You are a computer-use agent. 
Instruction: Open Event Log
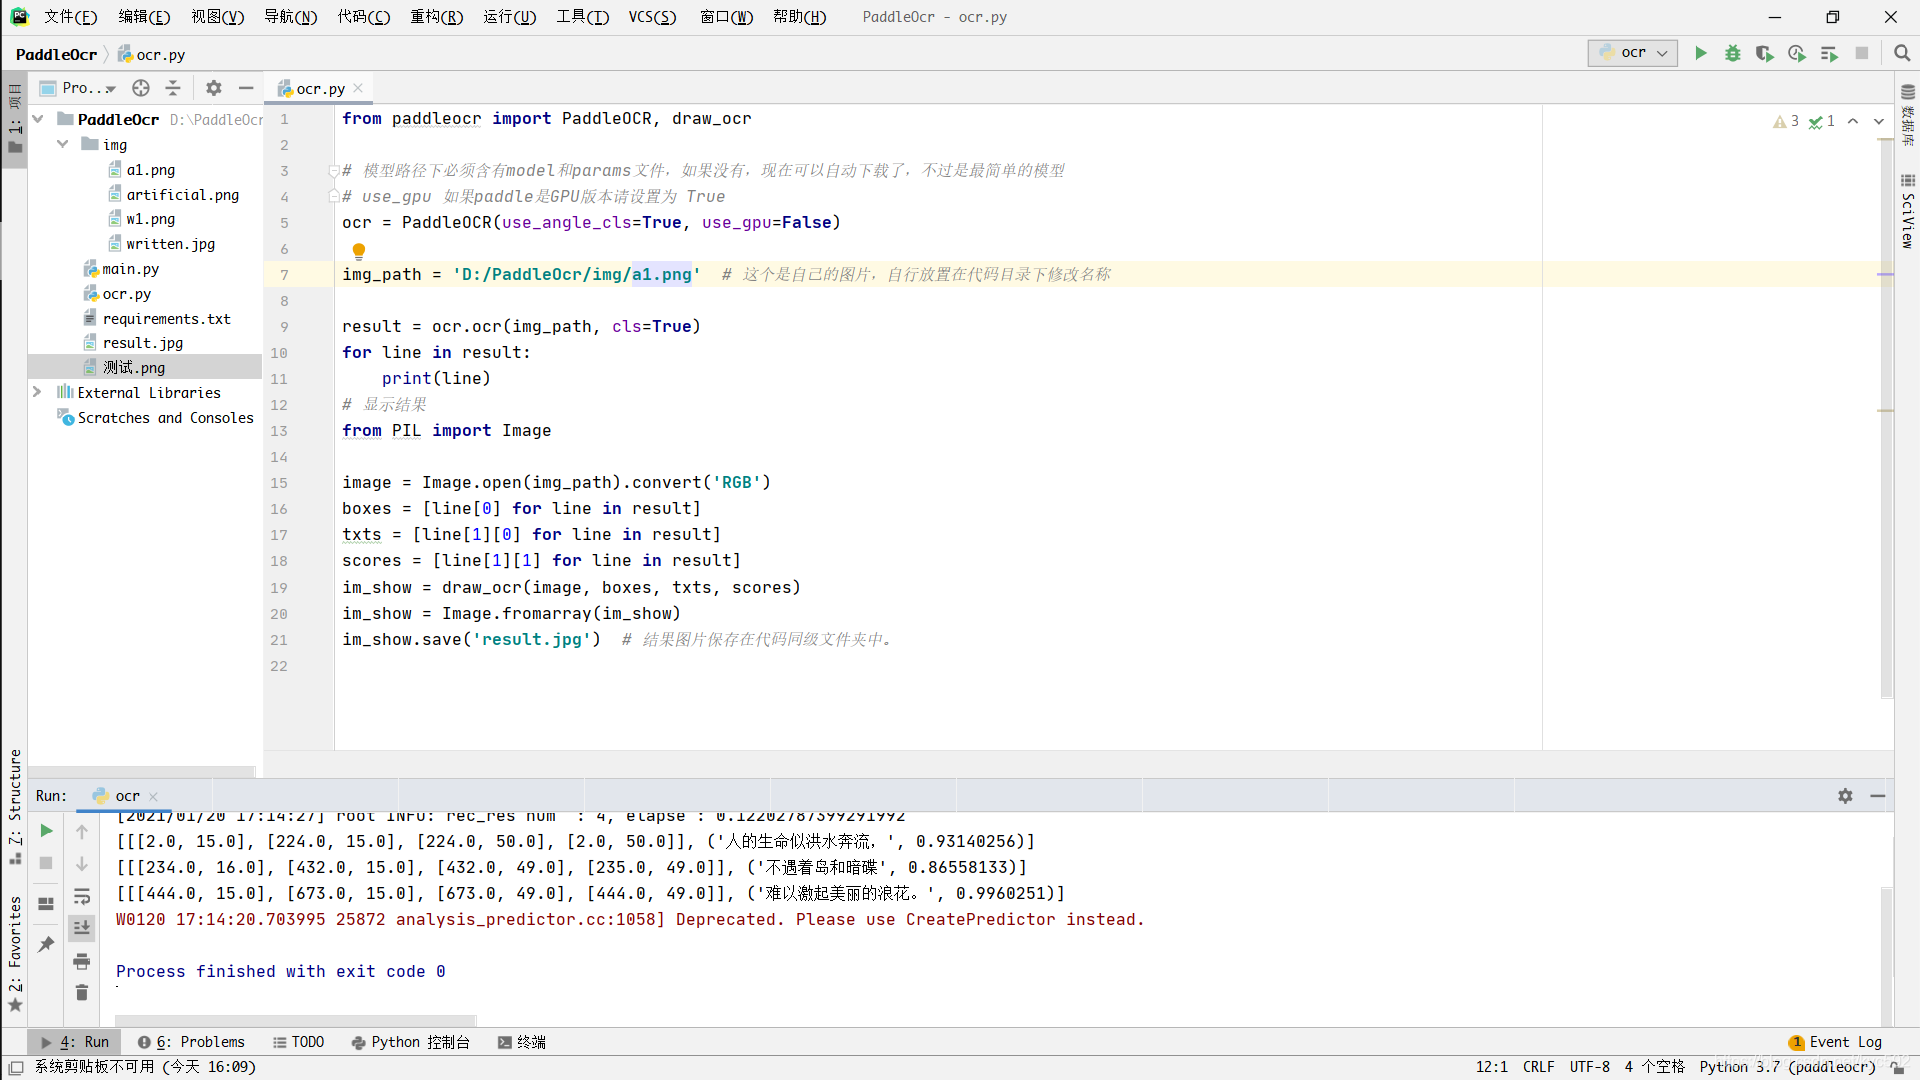(x=1835, y=1042)
